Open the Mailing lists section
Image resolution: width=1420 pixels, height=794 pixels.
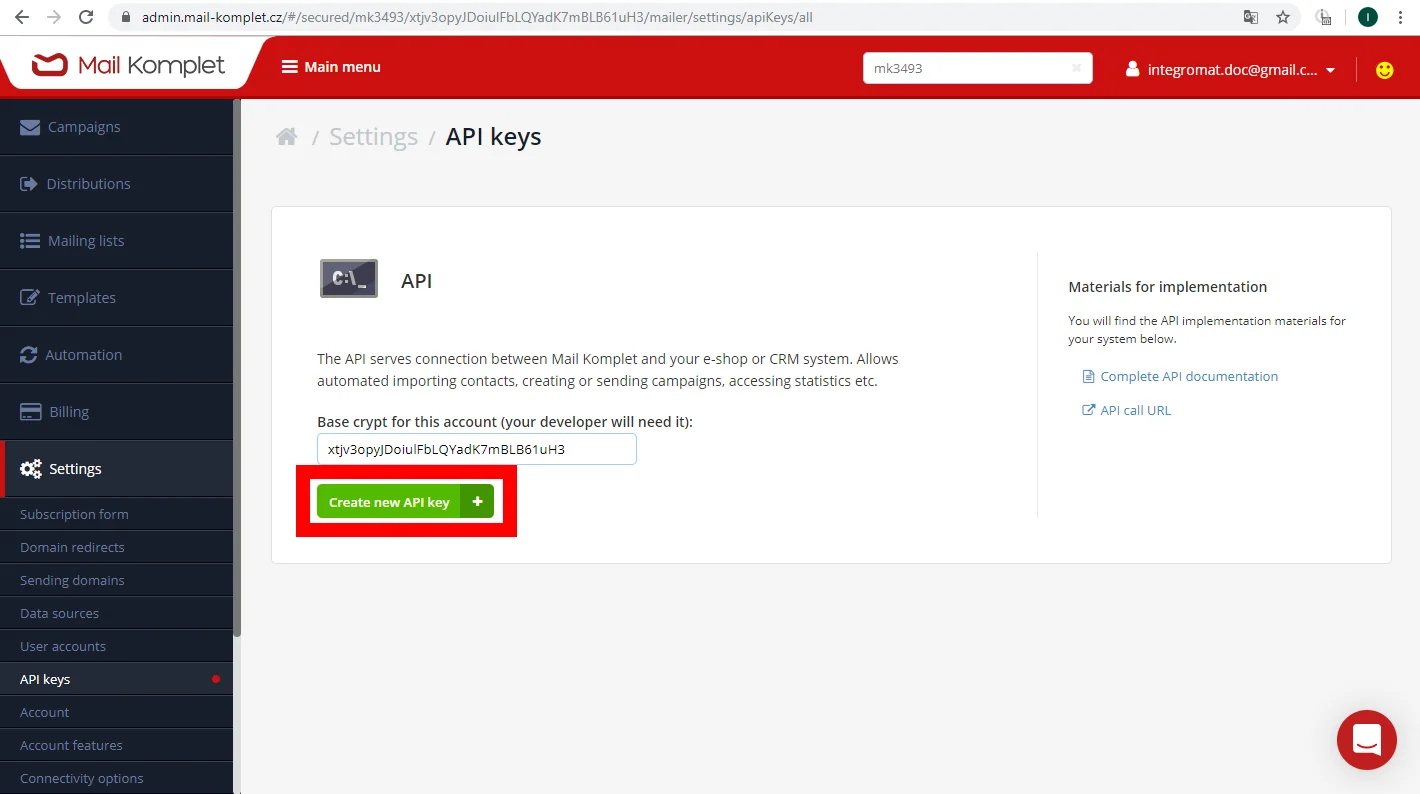116,241
